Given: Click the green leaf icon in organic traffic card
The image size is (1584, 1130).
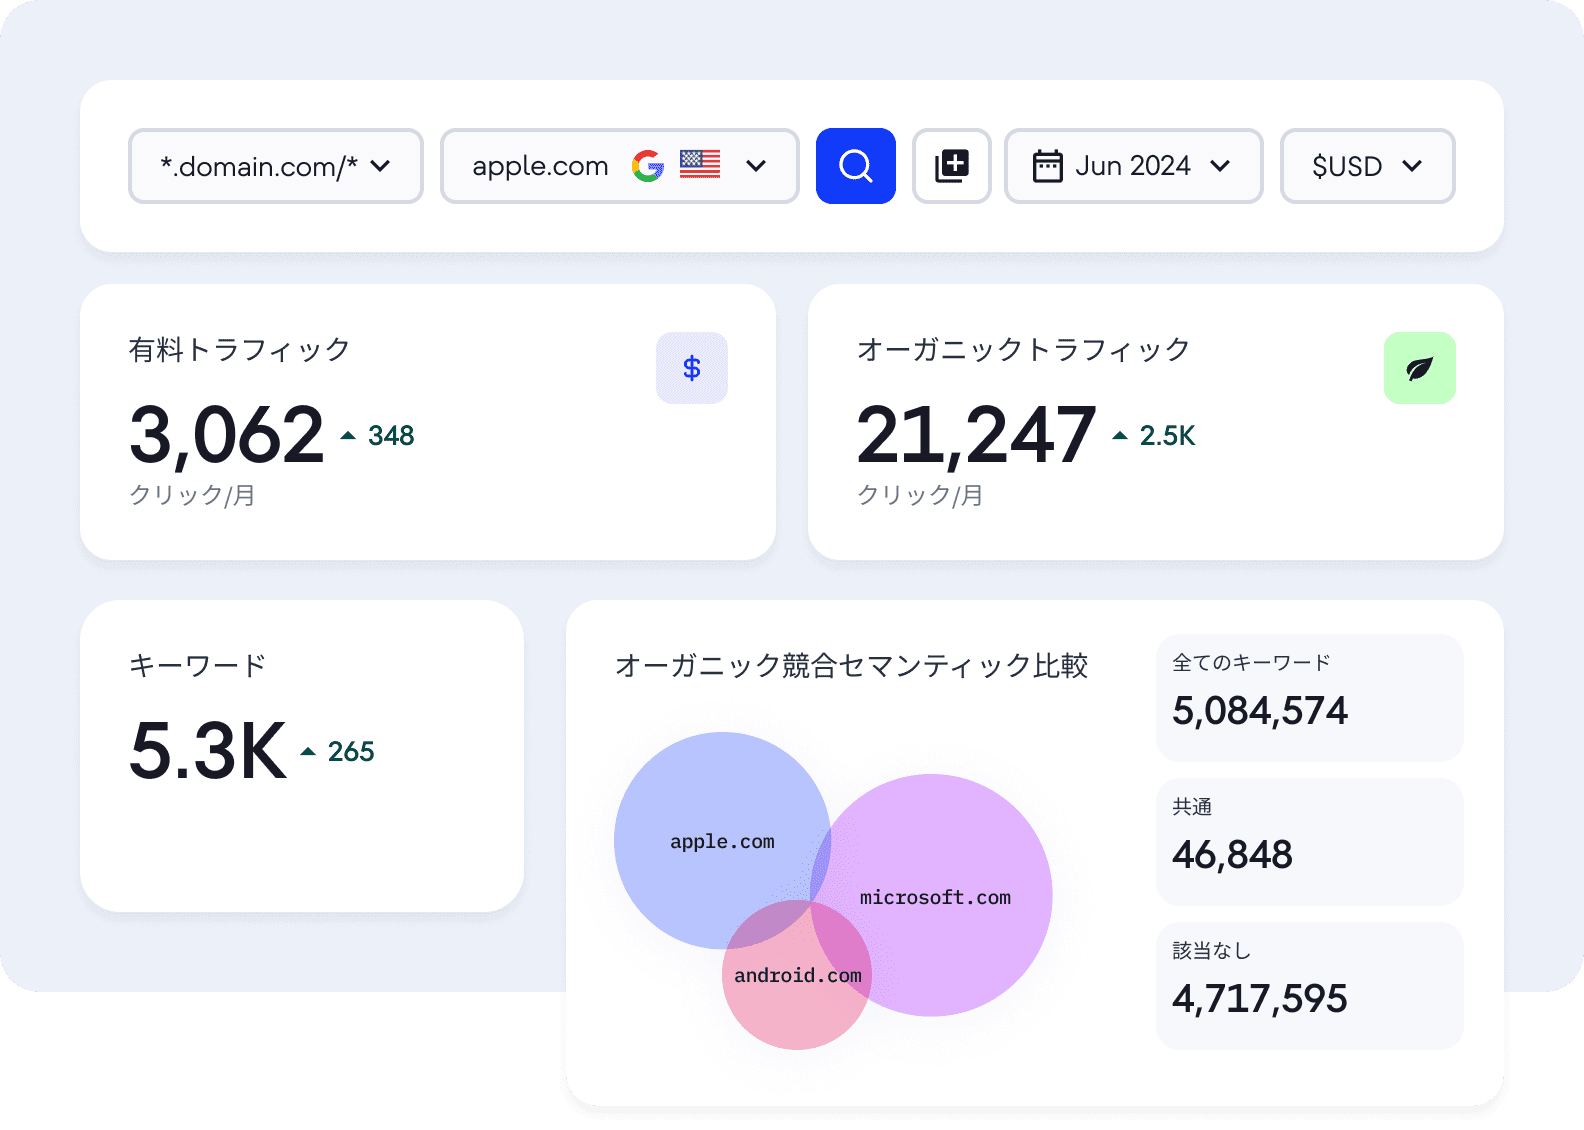Looking at the screenshot, I should point(1420,368).
